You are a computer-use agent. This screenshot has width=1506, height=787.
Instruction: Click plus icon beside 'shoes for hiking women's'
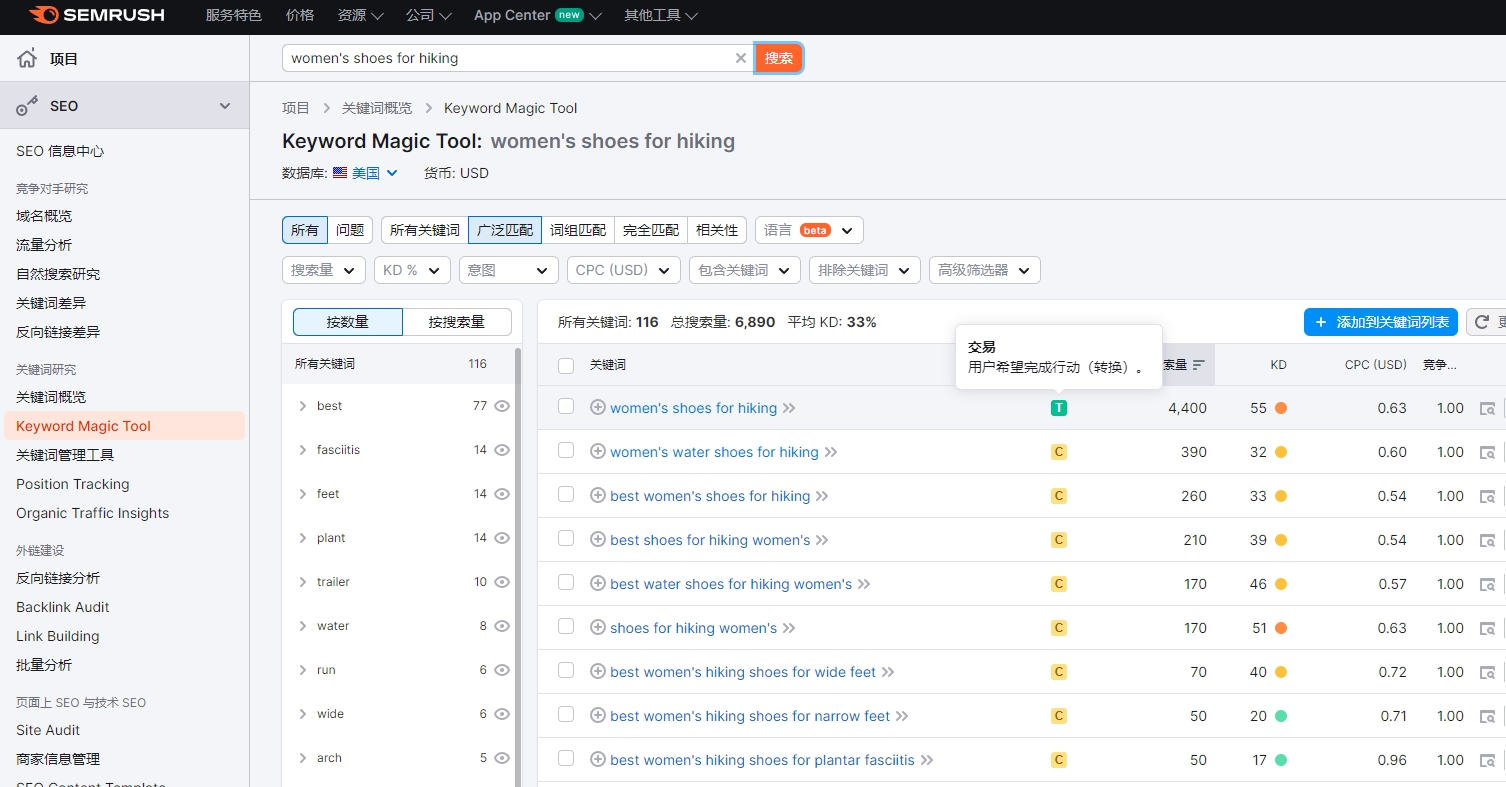point(598,628)
